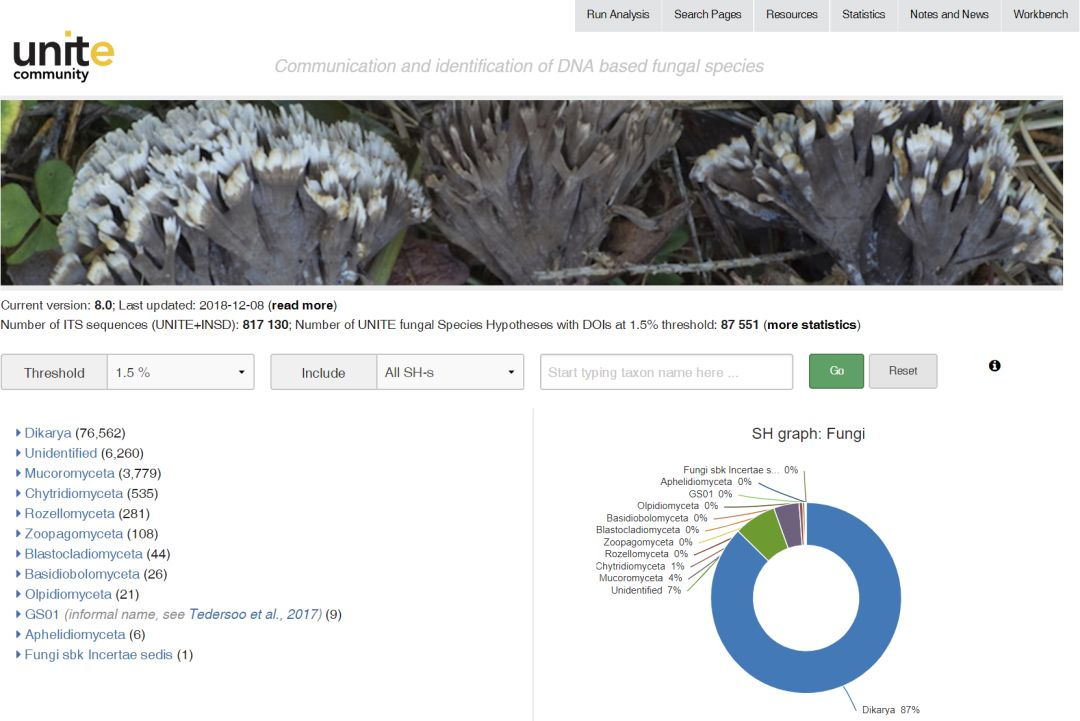Expand the Basidiobolomyceta tree arrow
Screen dimensions: 1080x721
point(18,574)
